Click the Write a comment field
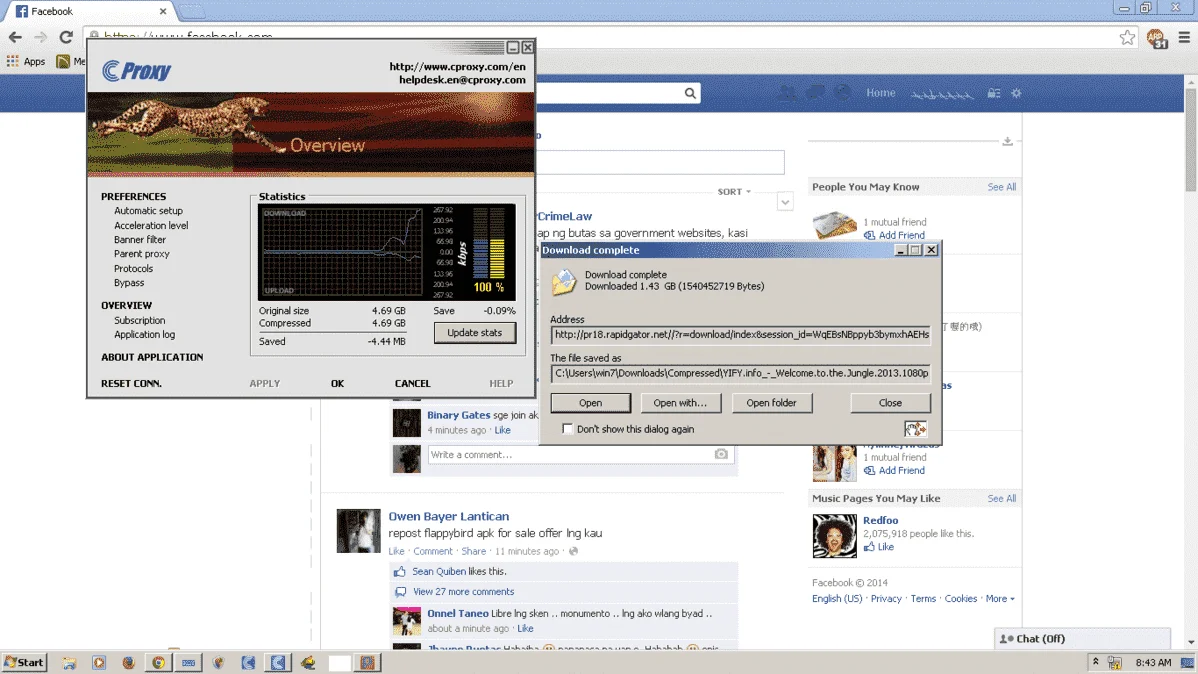The image size is (1198, 674). click(x=570, y=454)
